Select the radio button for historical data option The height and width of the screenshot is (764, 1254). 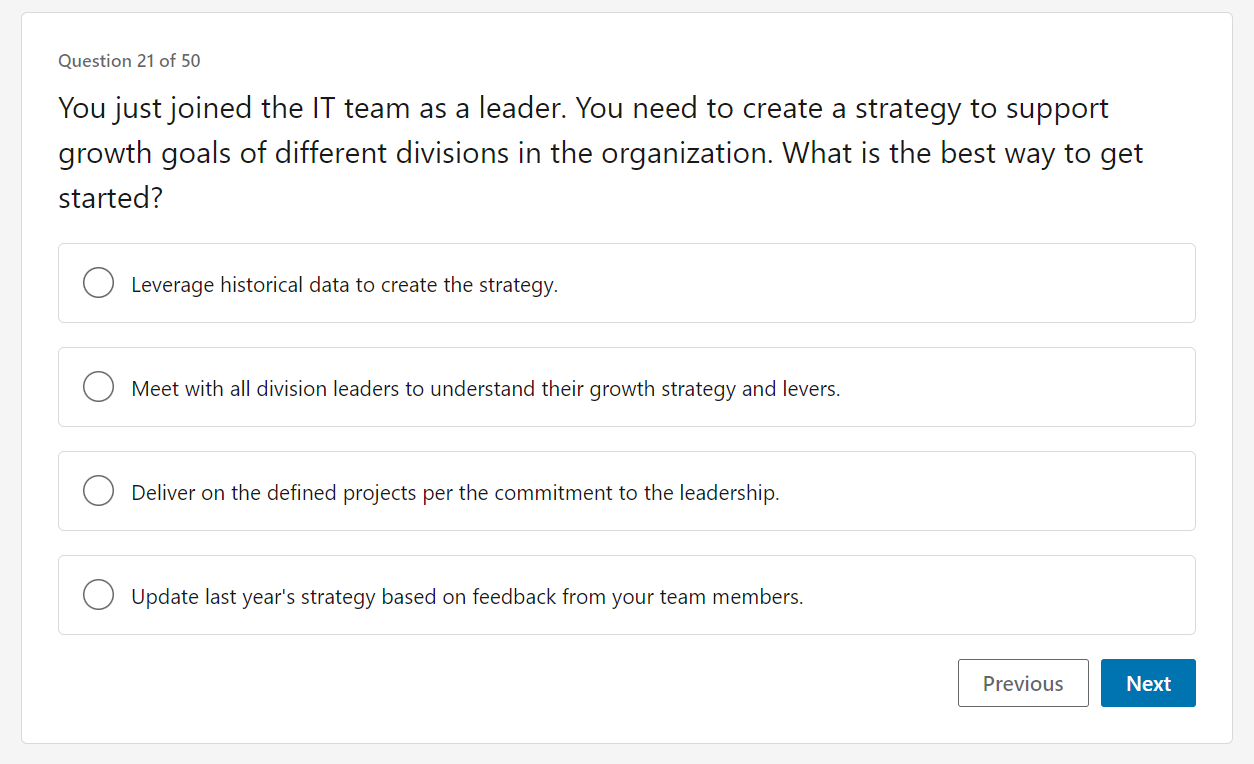pyautogui.click(x=98, y=282)
